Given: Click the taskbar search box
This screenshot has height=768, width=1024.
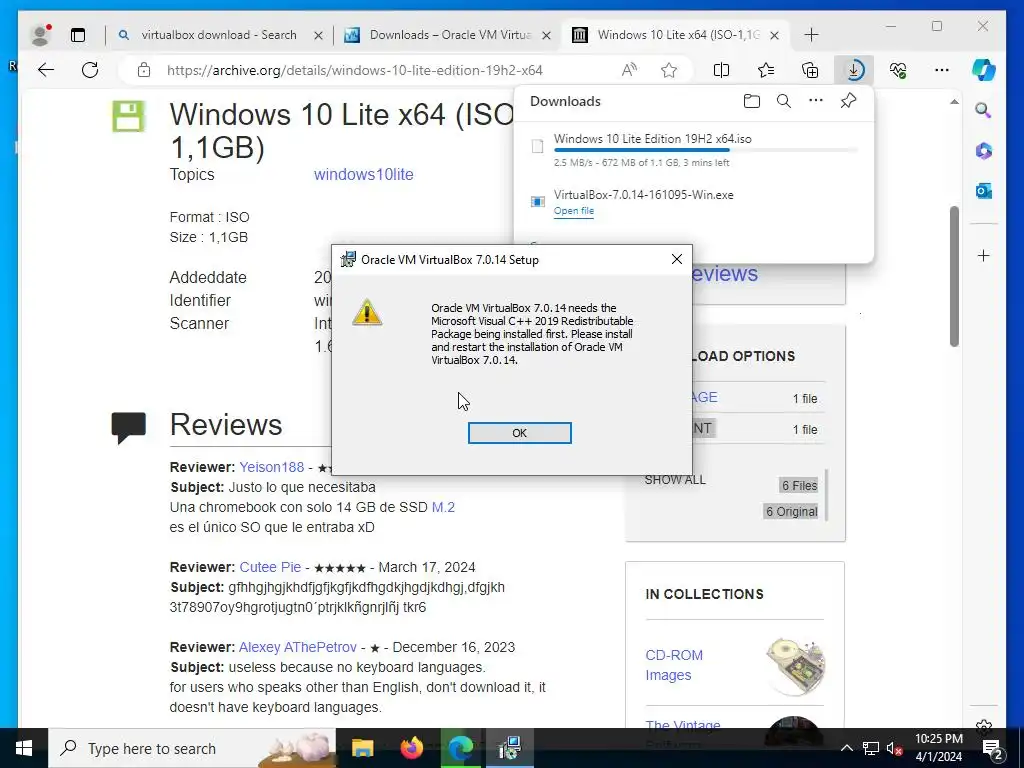Looking at the screenshot, I should (x=192, y=748).
